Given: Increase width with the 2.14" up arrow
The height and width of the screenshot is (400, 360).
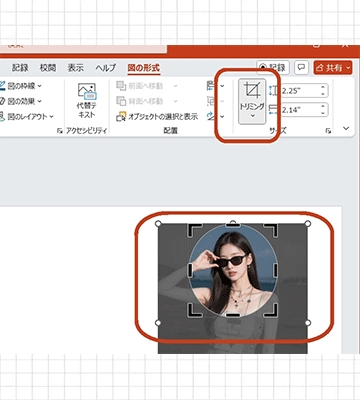Looking at the screenshot, I should point(323,106).
